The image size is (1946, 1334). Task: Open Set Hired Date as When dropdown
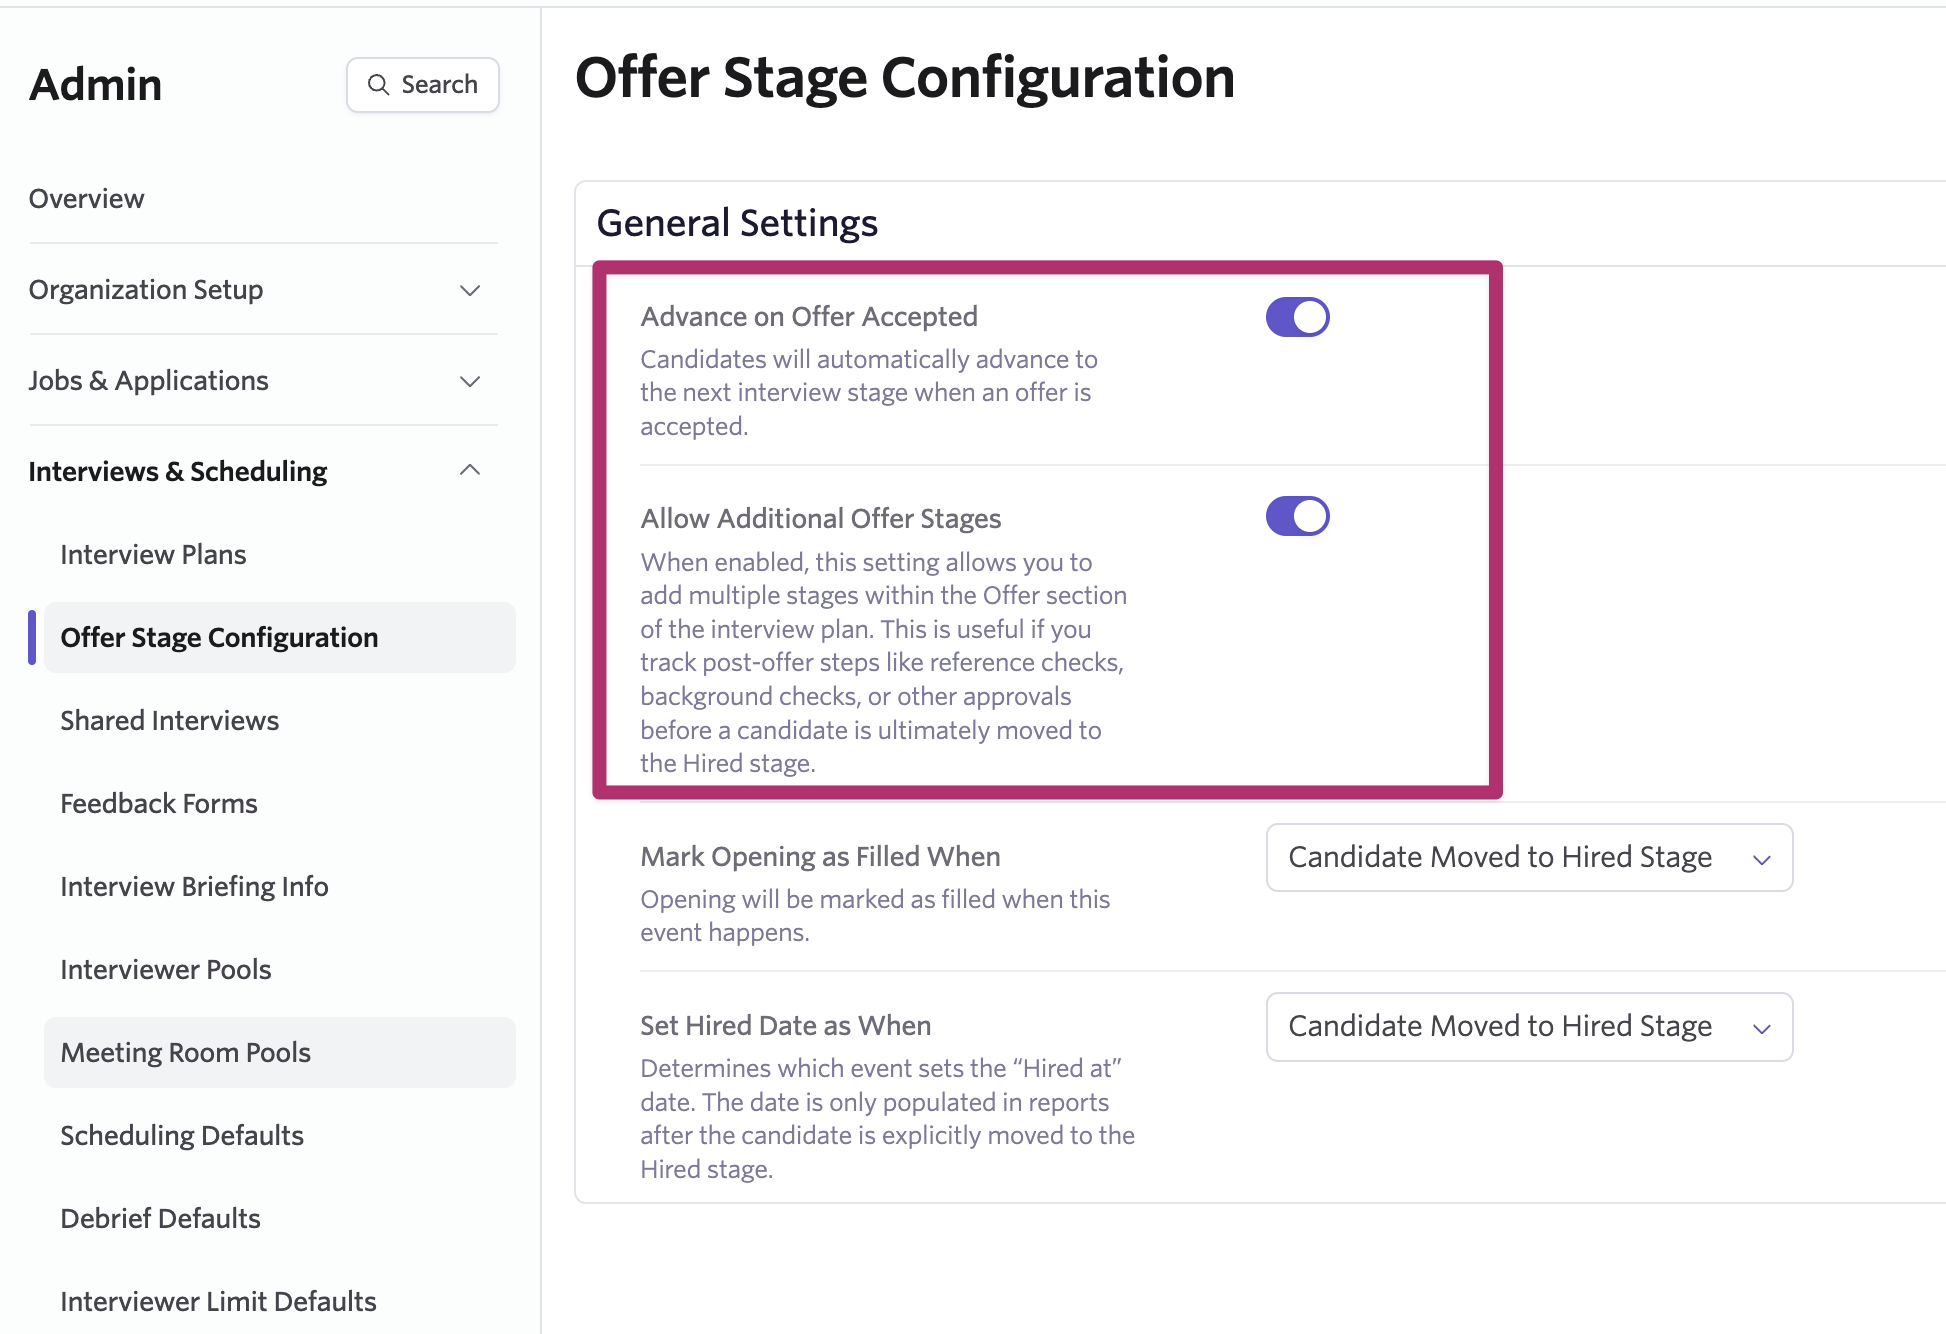point(1528,1026)
